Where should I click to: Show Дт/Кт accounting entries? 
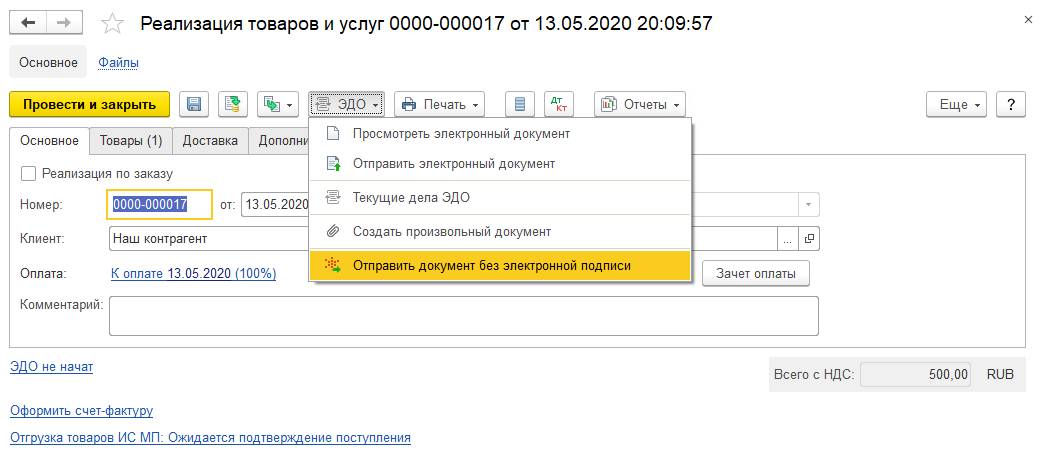click(558, 104)
